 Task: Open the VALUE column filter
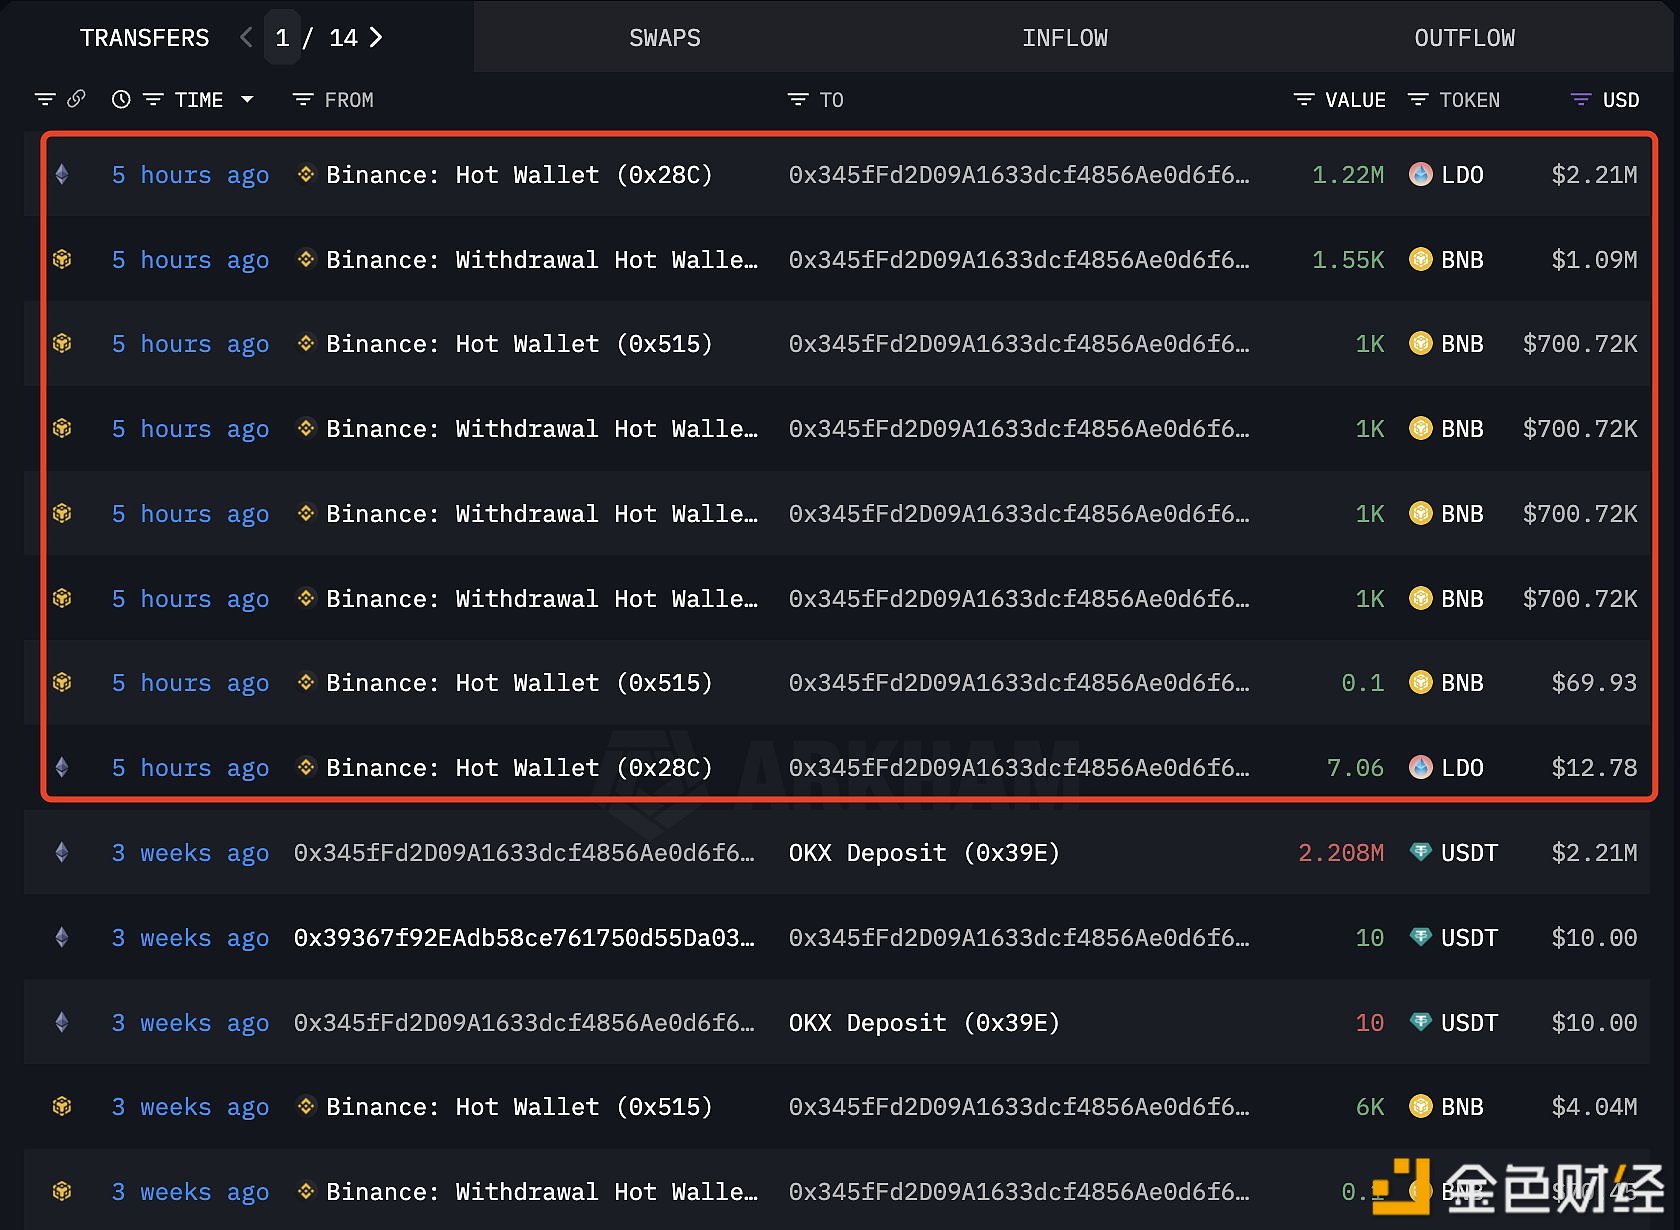click(1304, 99)
